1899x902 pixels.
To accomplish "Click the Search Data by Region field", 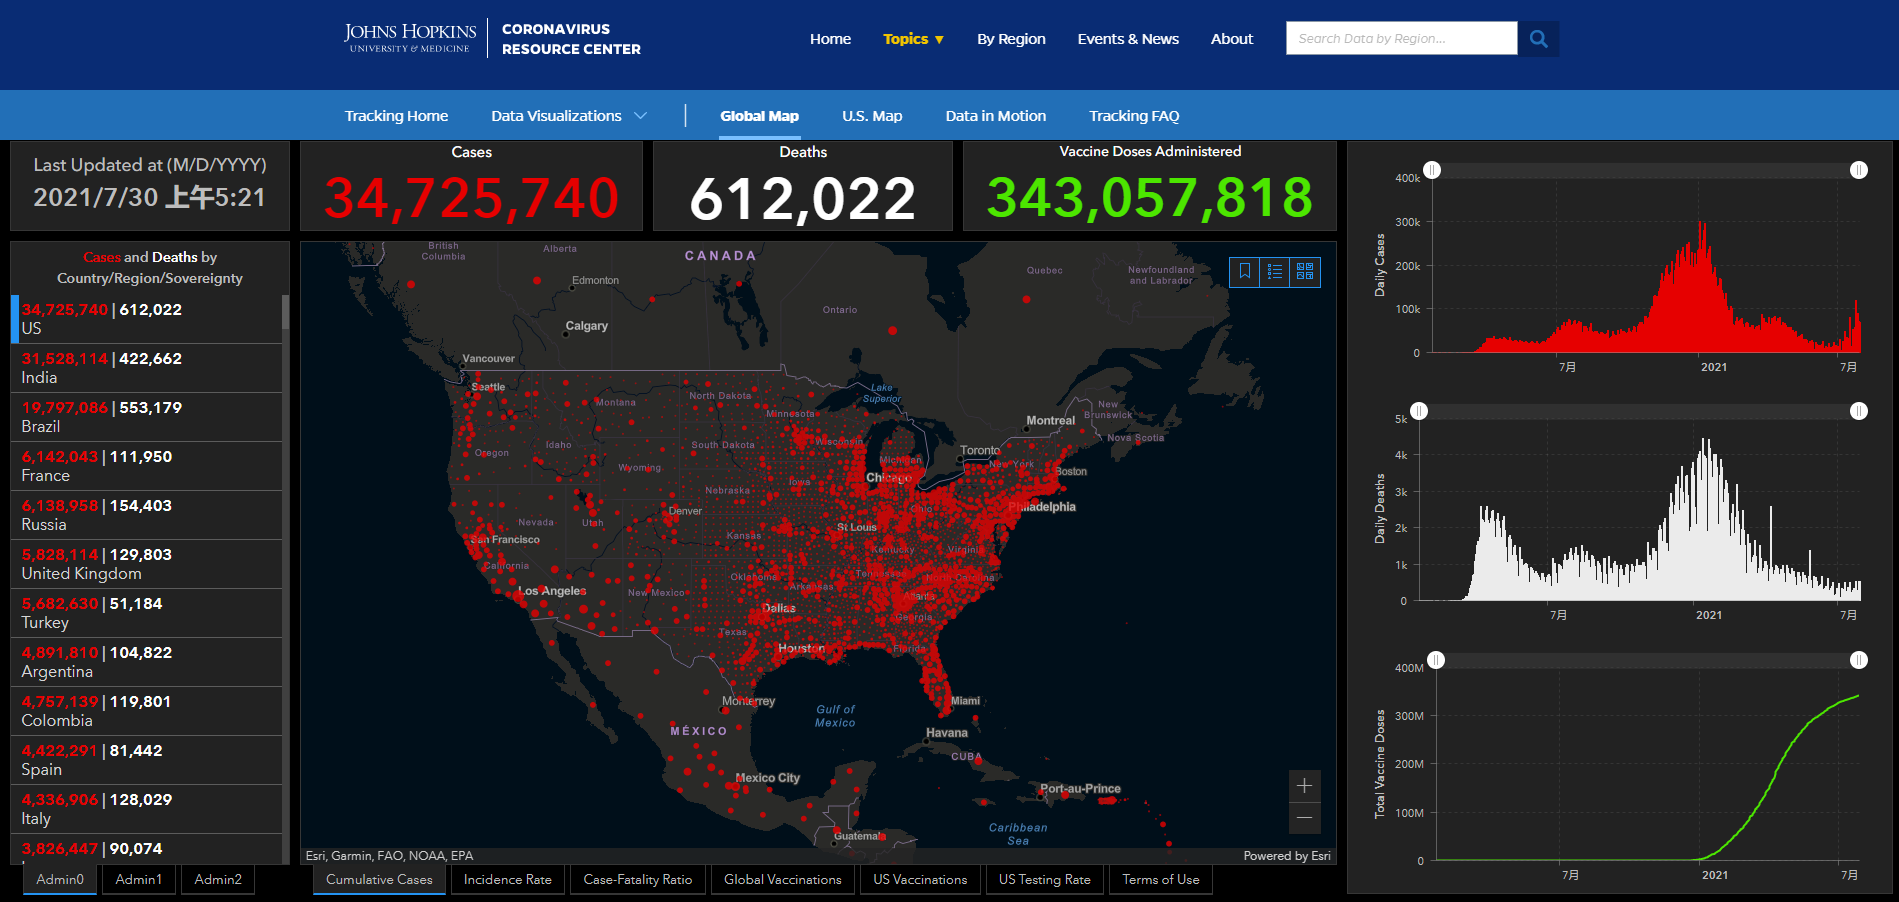I will pyautogui.click(x=1401, y=39).
